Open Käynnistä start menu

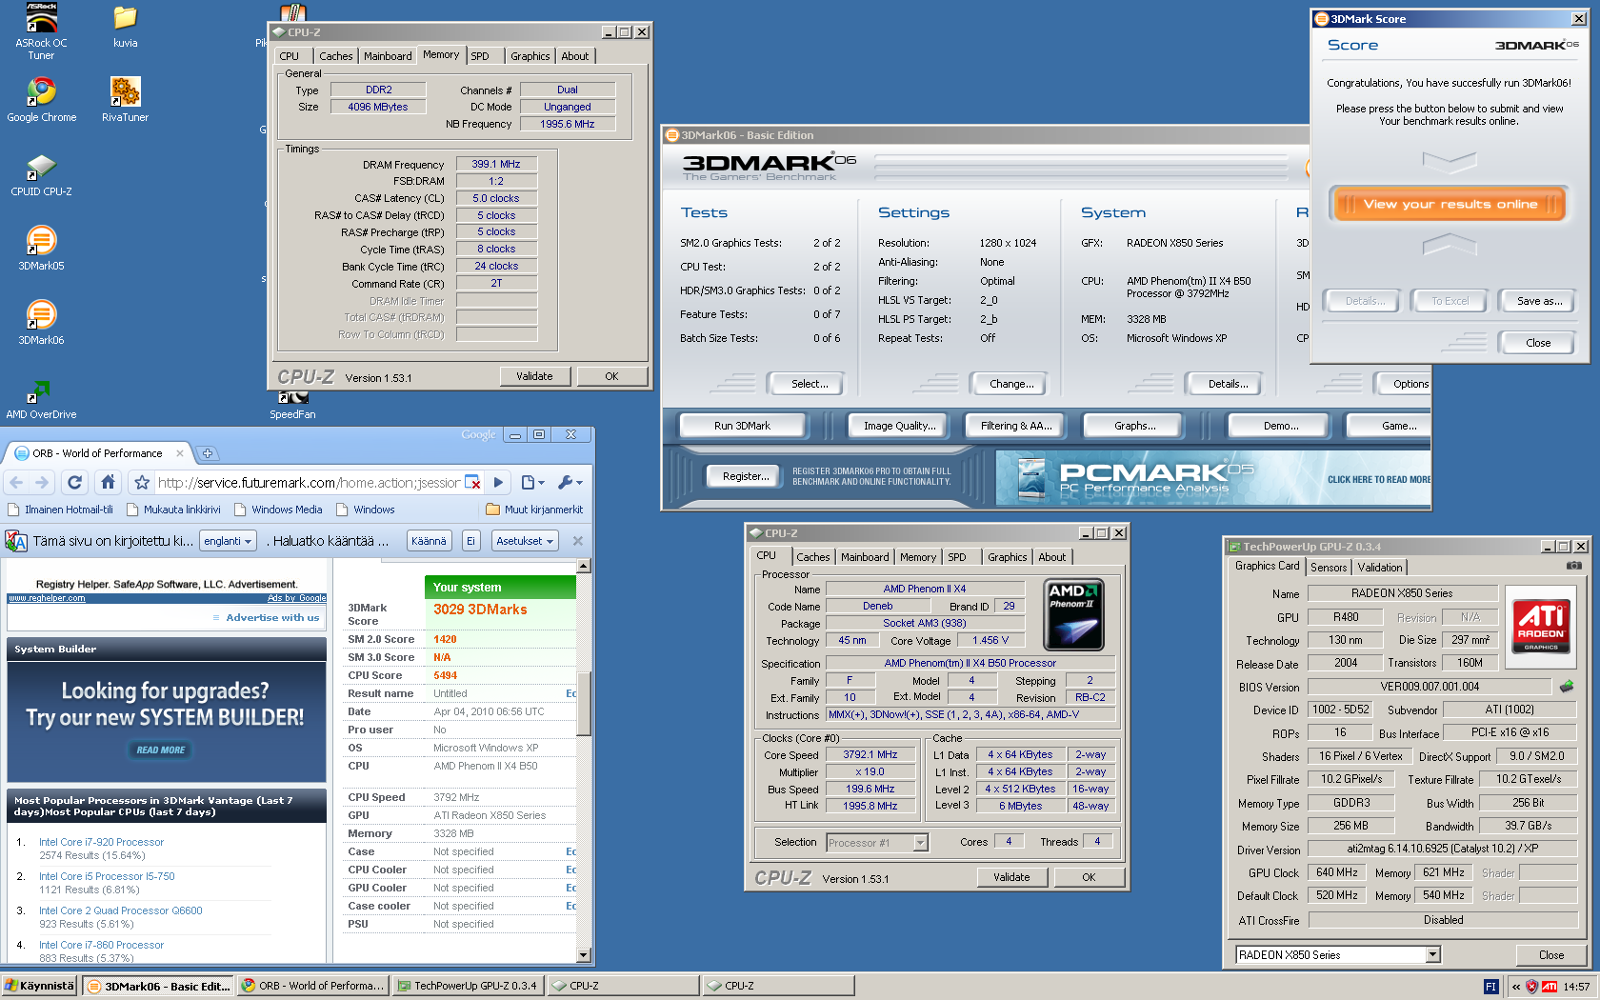tap(39, 986)
